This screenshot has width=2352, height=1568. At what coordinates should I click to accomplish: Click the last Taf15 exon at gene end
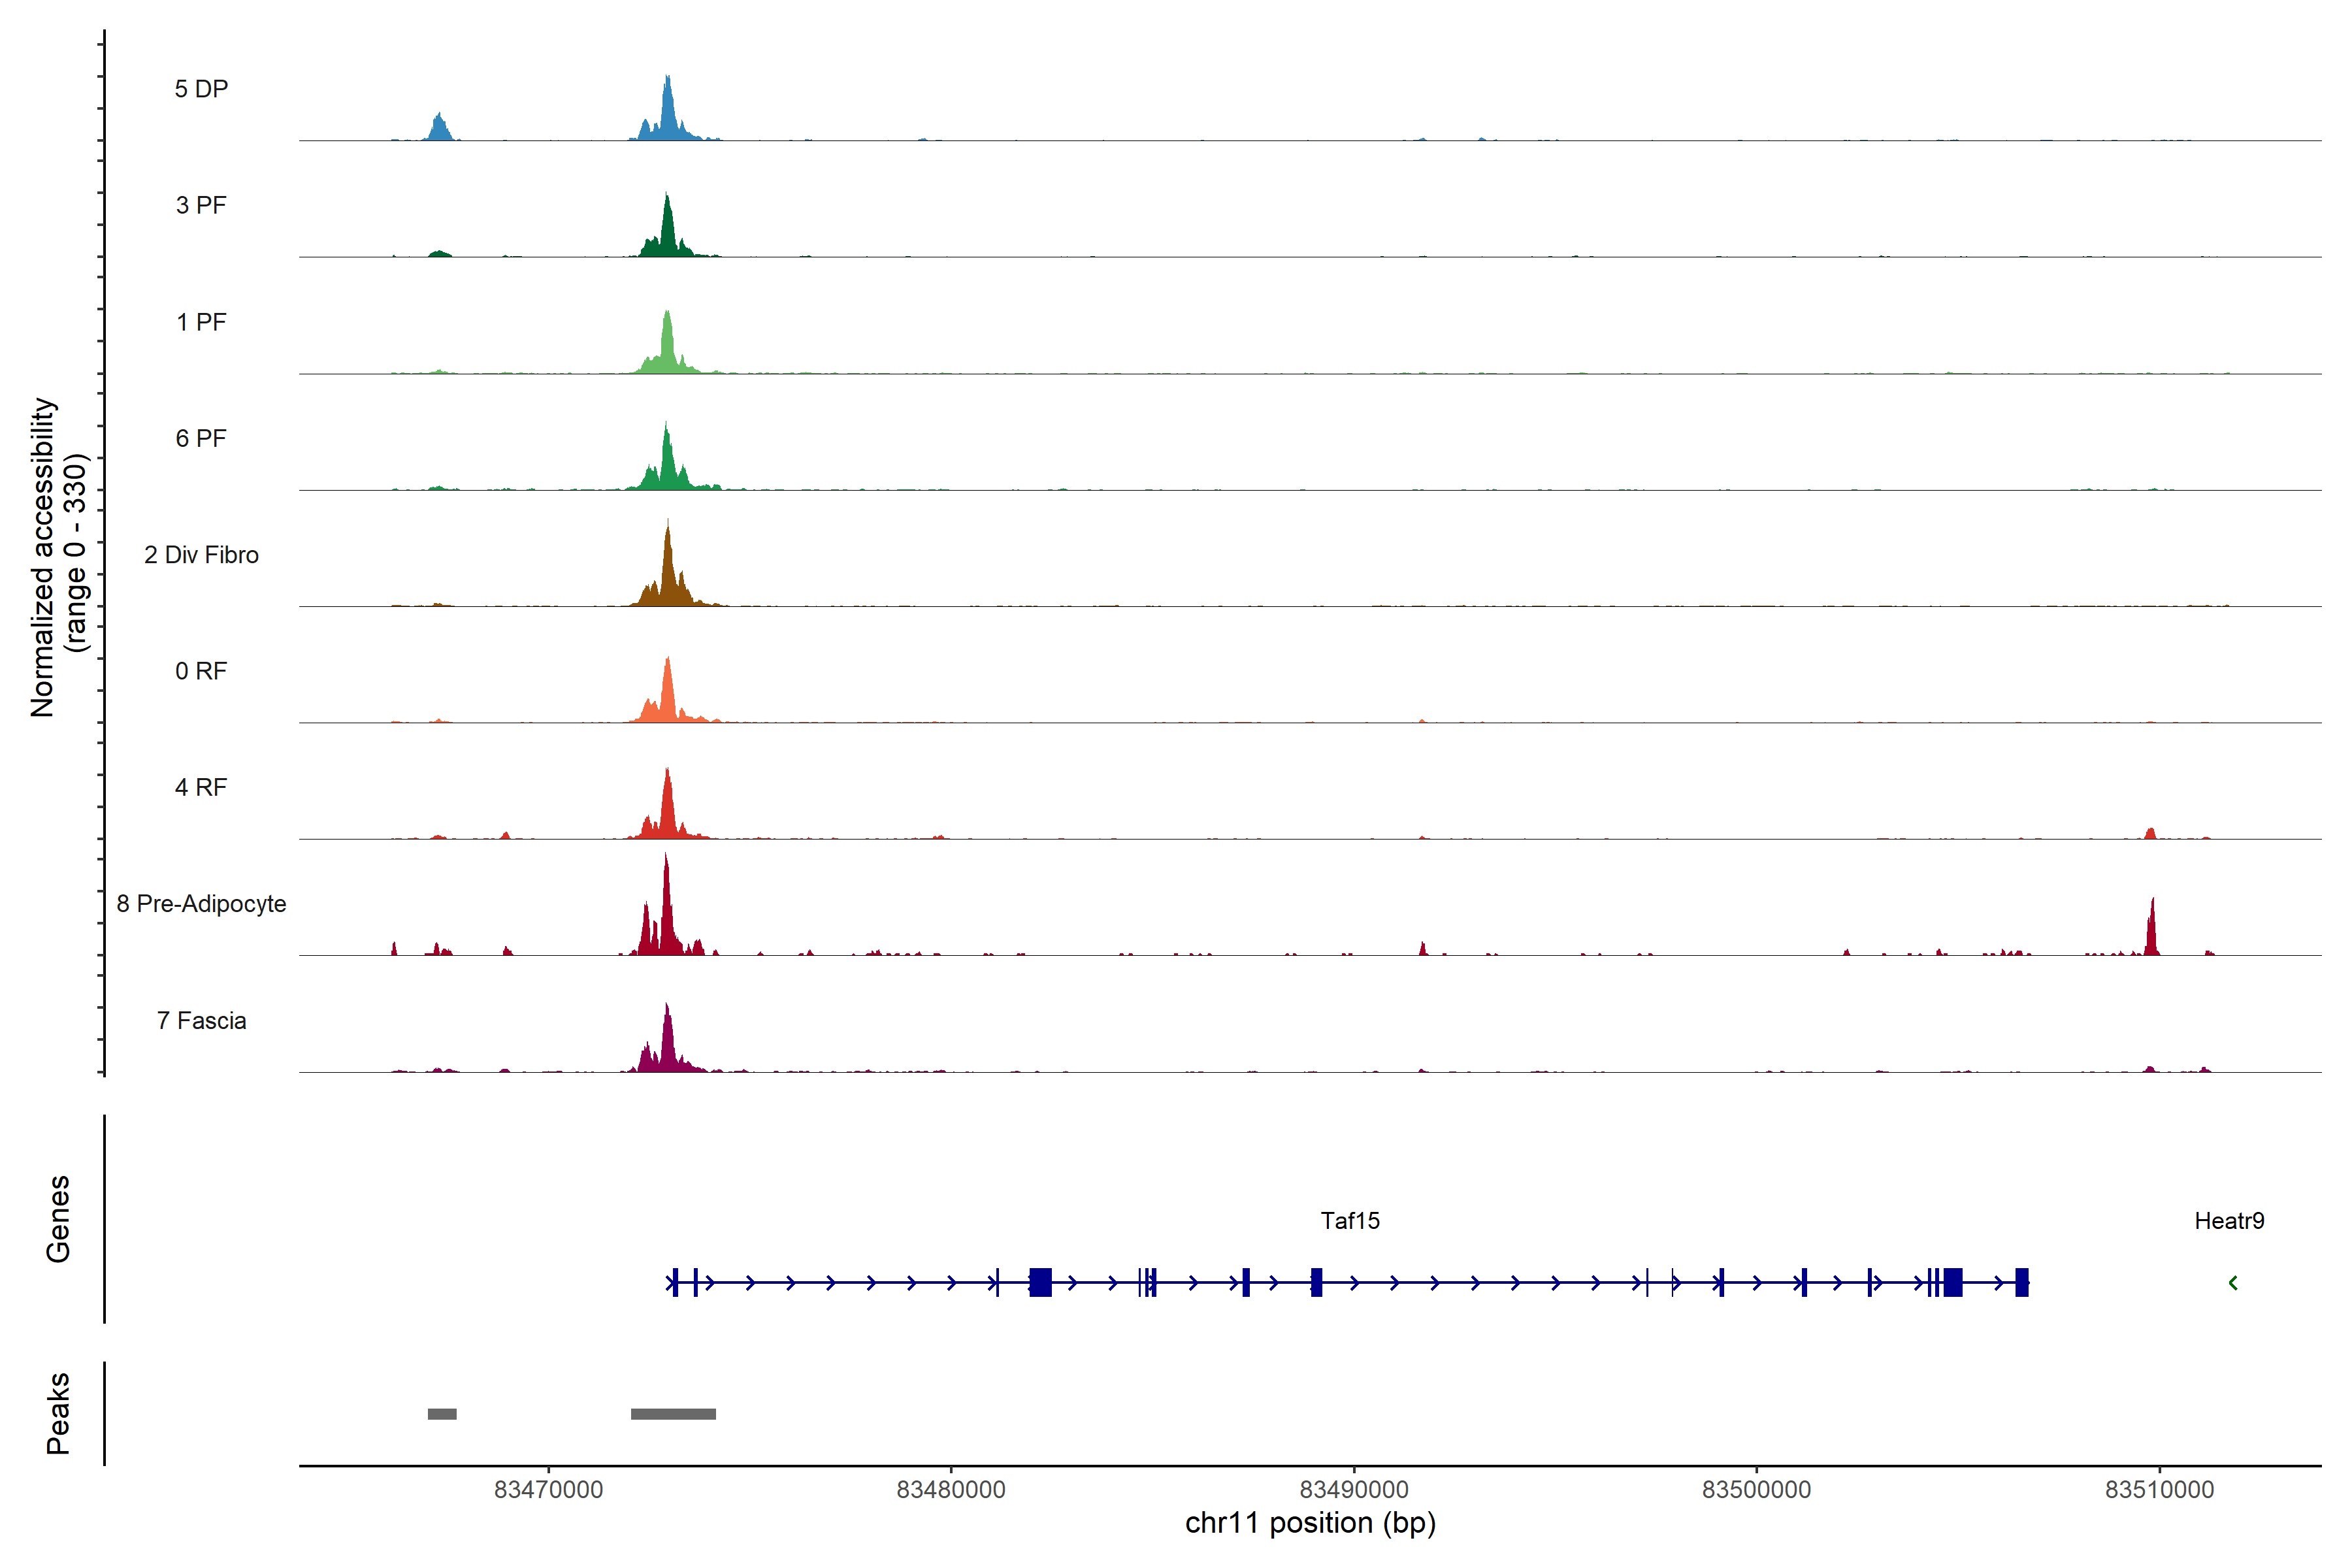tap(2021, 1282)
